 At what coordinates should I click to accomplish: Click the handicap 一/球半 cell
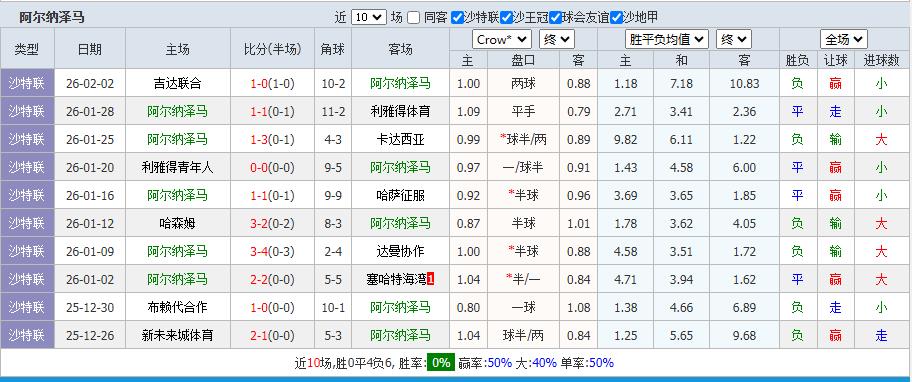pyautogui.click(x=523, y=167)
